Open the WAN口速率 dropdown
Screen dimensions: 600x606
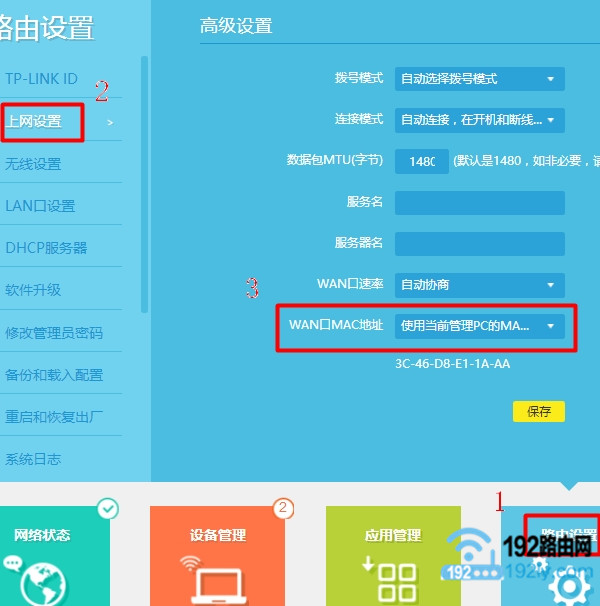[479, 285]
